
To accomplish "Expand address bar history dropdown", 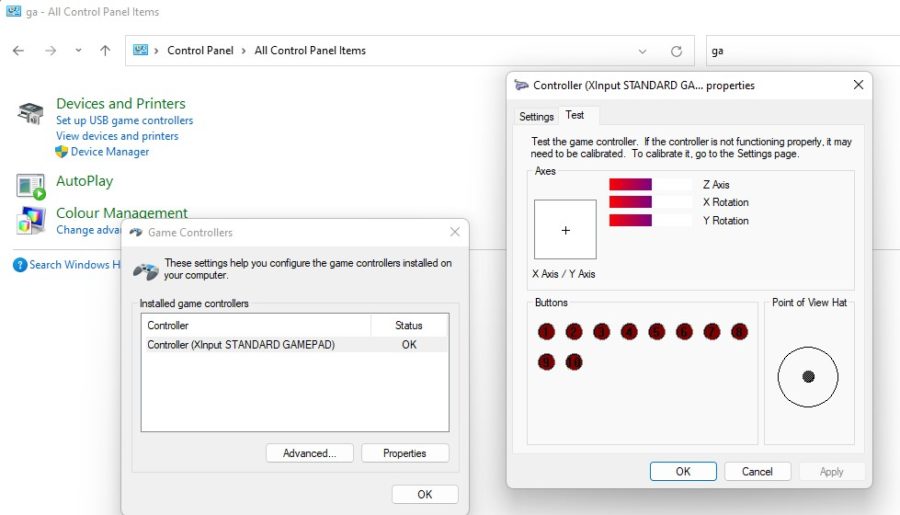I will coord(642,51).
